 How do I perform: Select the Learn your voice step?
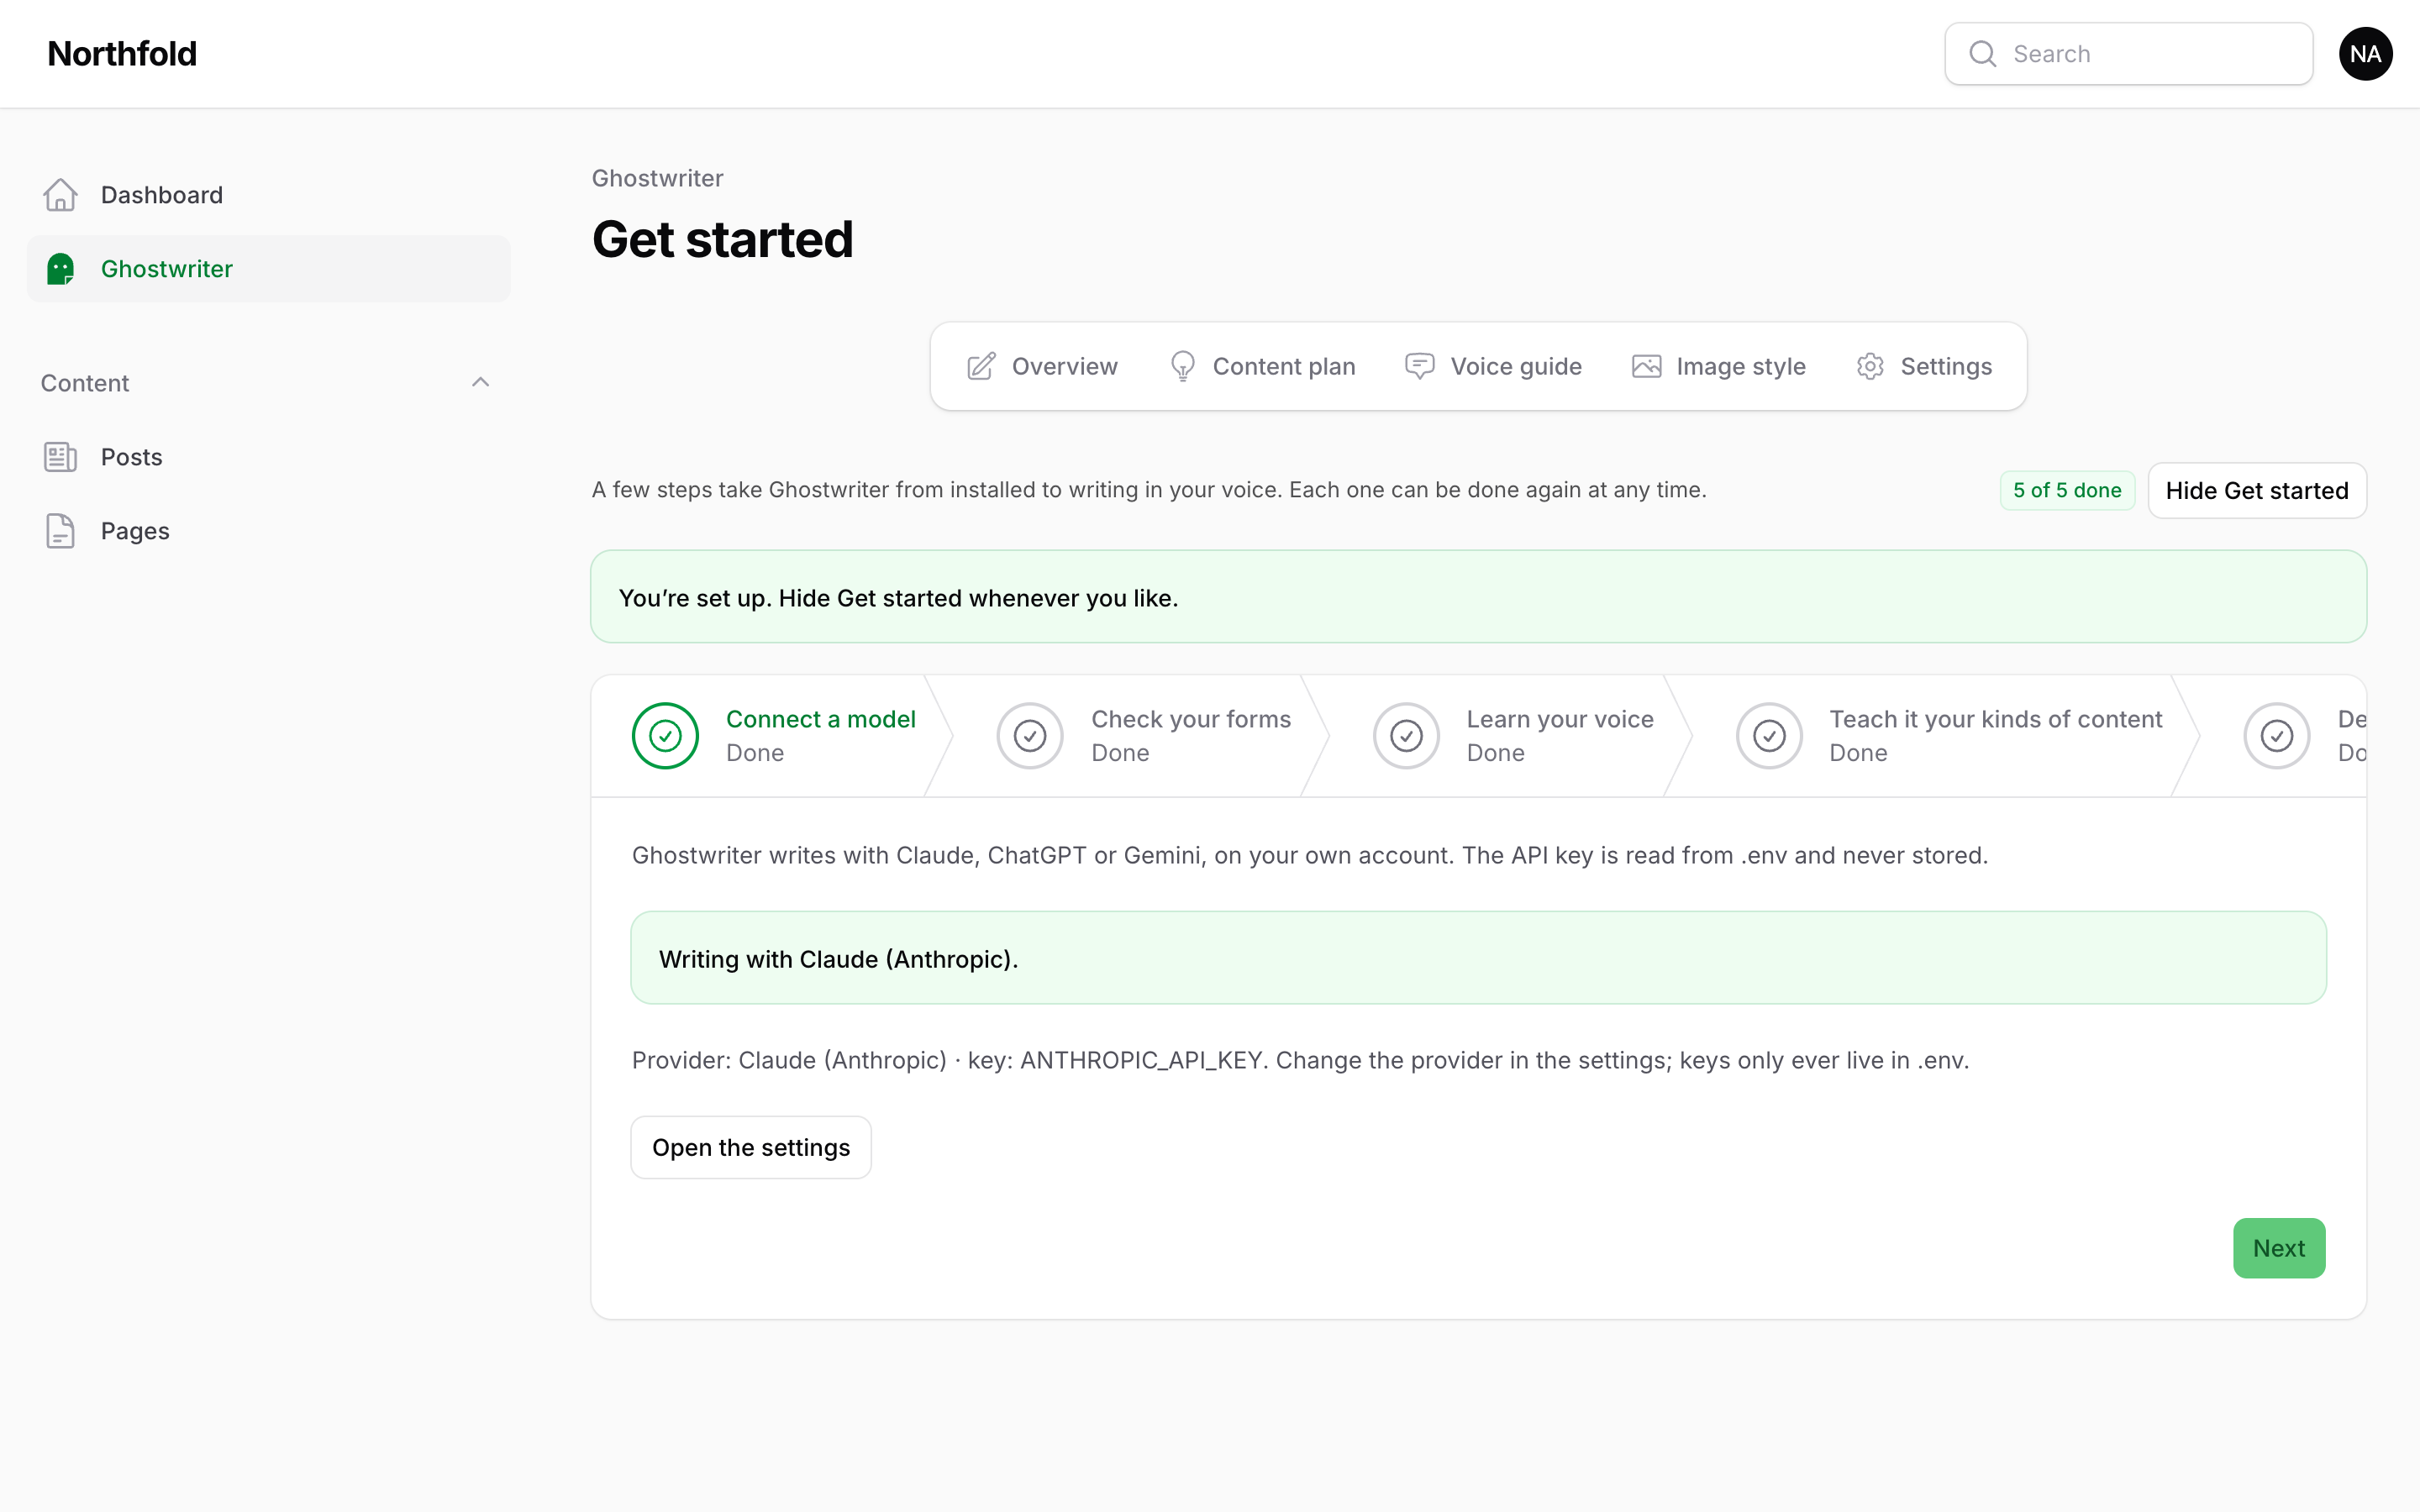coord(1513,736)
